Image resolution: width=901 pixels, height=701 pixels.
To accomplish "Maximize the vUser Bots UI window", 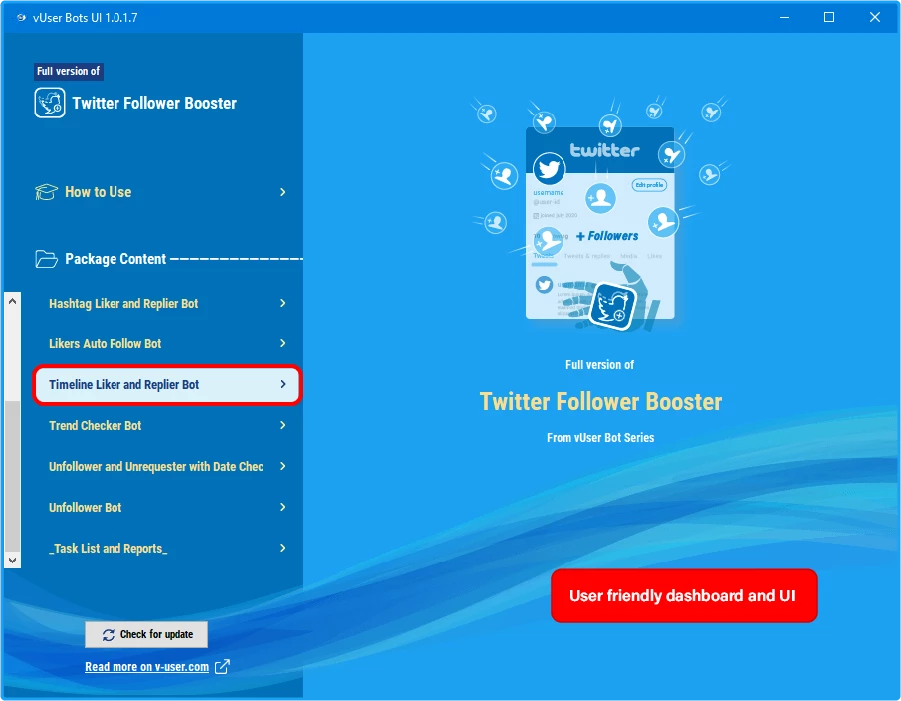I will [829, 17].
